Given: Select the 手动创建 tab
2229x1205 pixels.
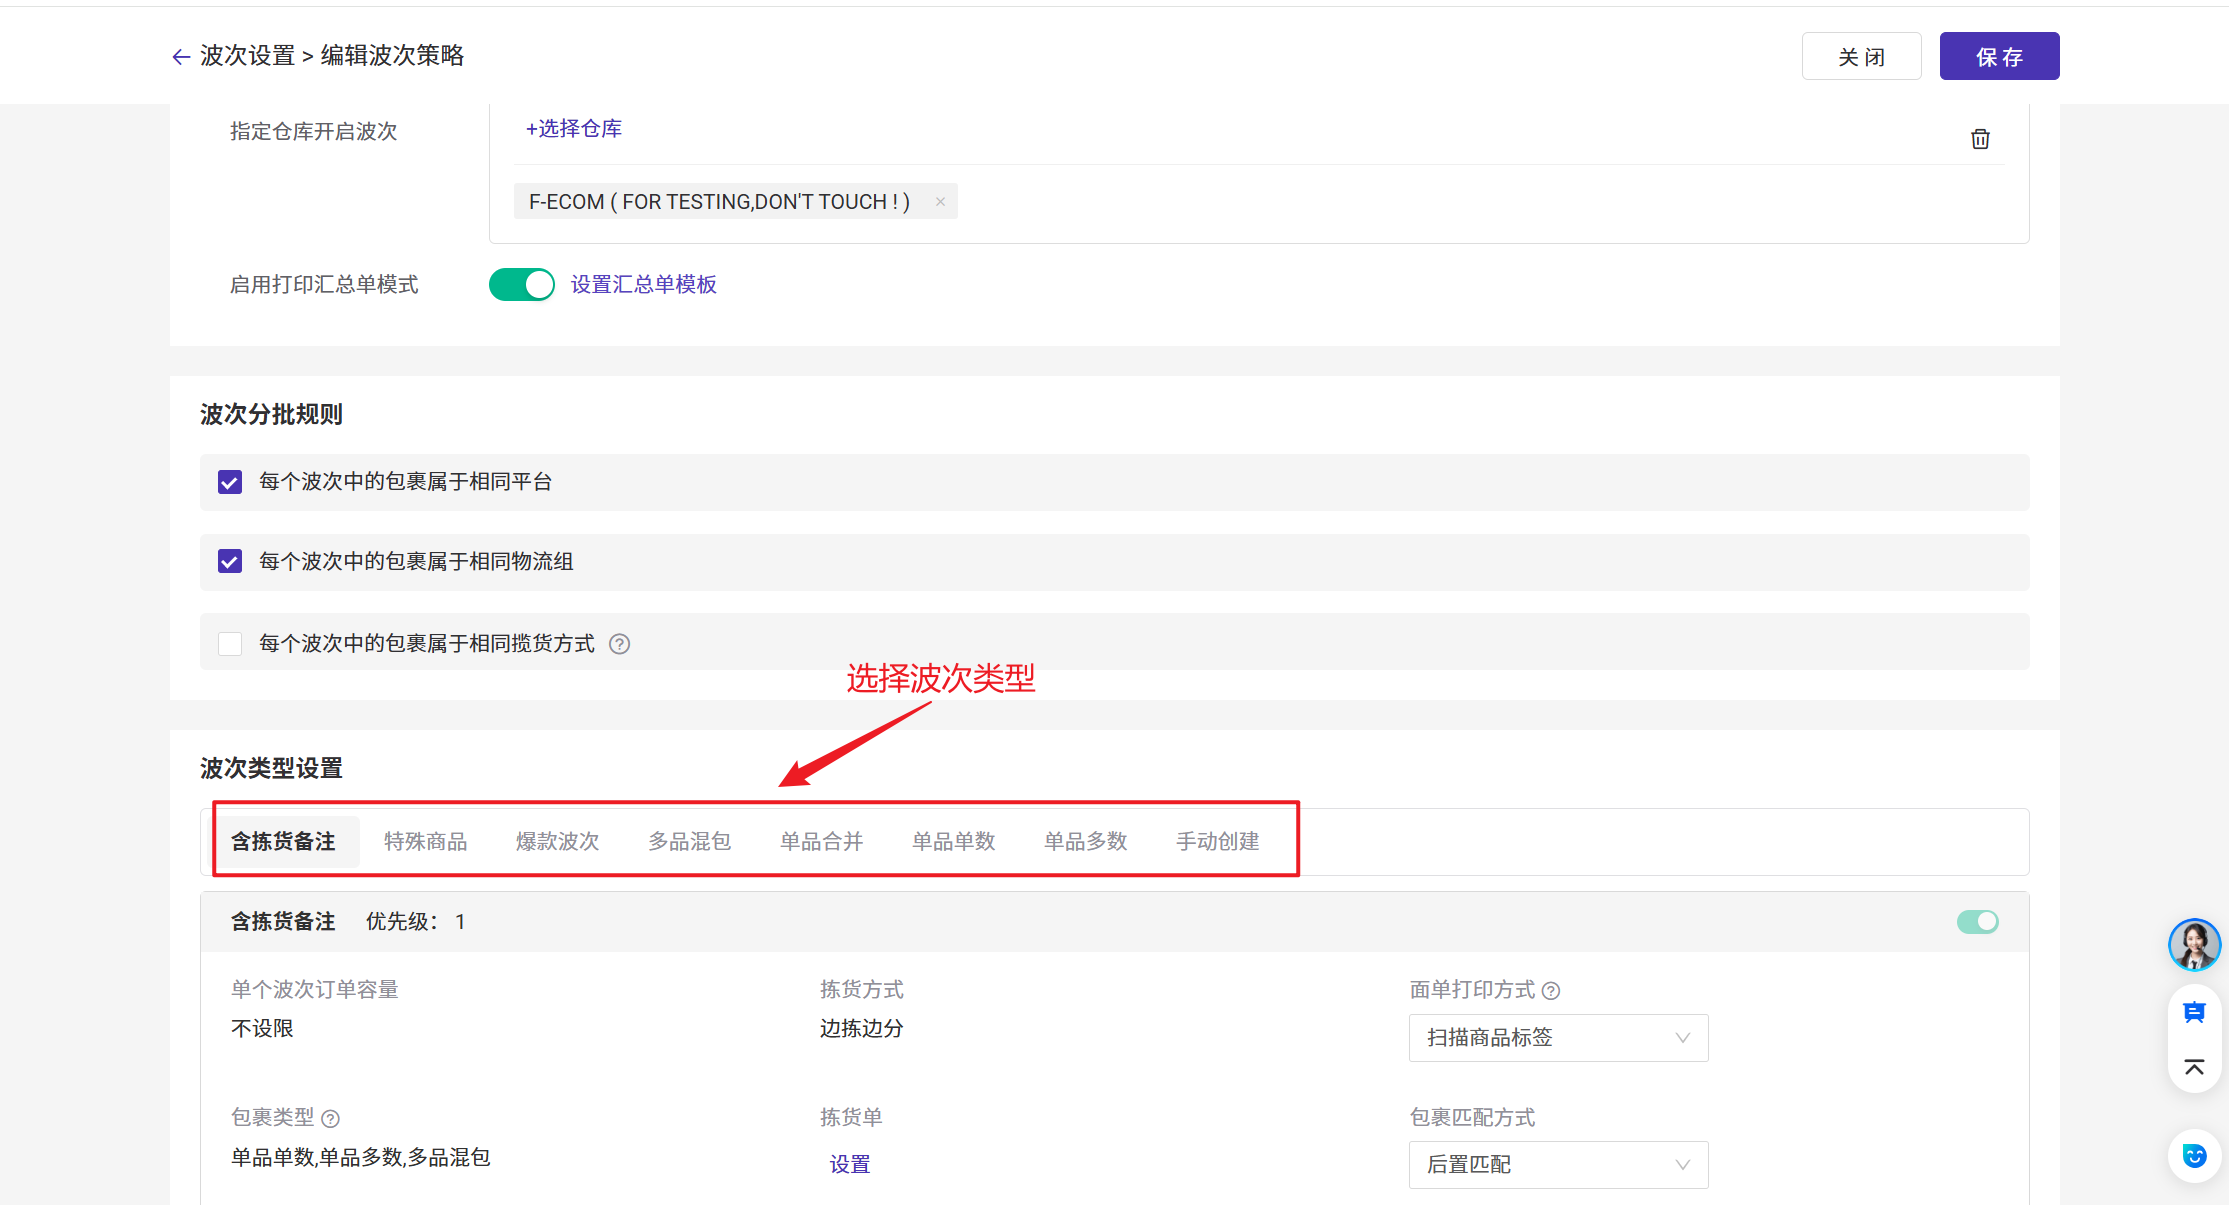Looking at the screenshot, I should tap(1217, 842).
